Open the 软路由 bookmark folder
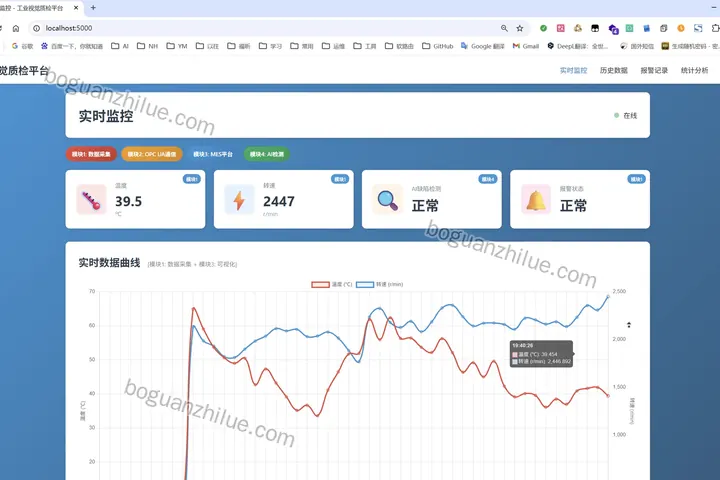Viewport: 720px width, 480px height. [399, 46]
